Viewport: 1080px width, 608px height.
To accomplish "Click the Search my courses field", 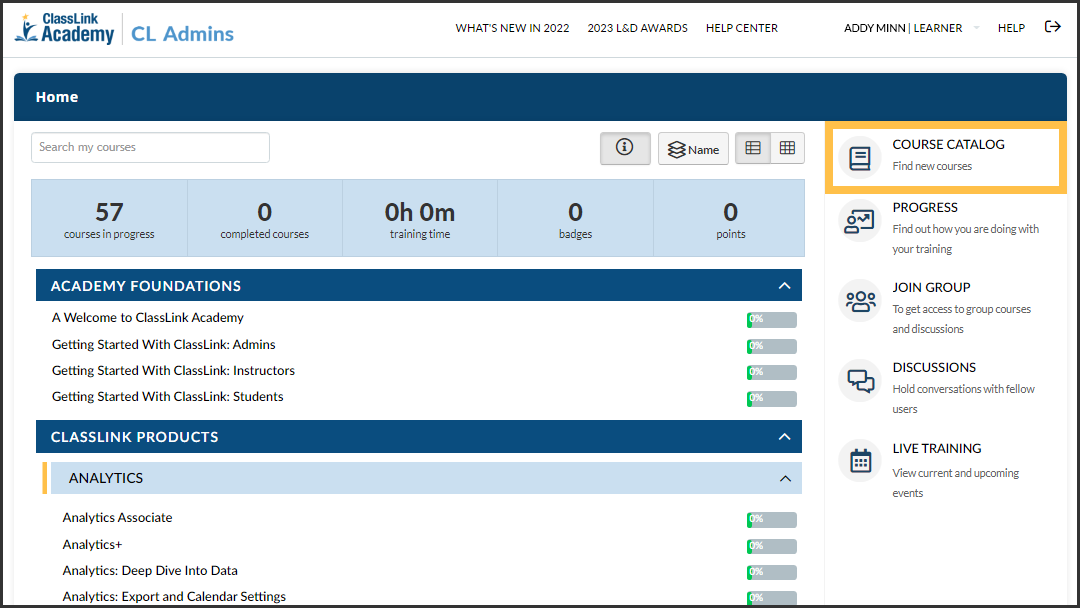I will click(x=150, y=147).
